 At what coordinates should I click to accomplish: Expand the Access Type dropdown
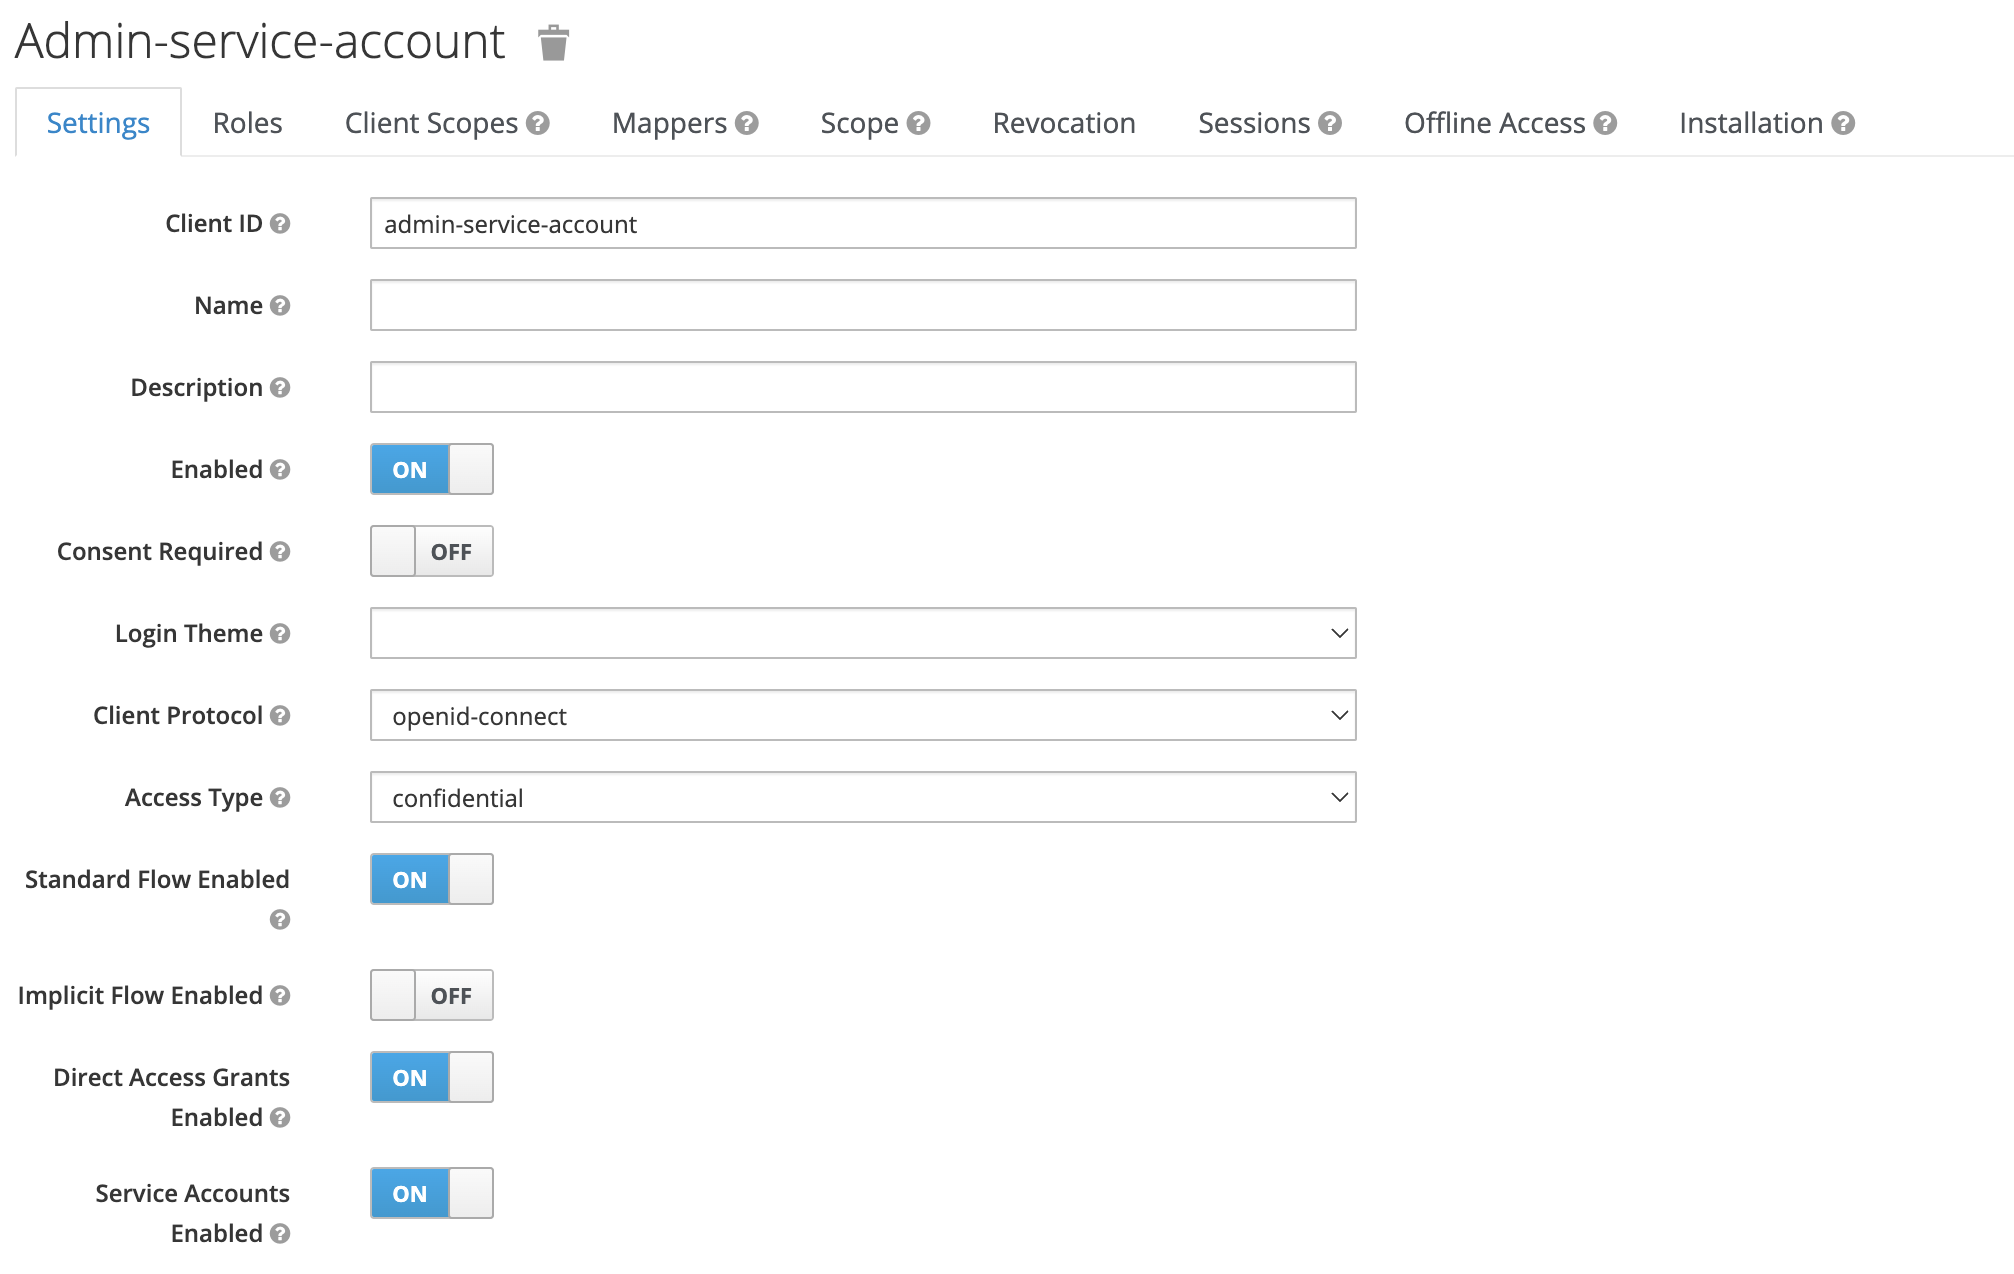point(862,797)
